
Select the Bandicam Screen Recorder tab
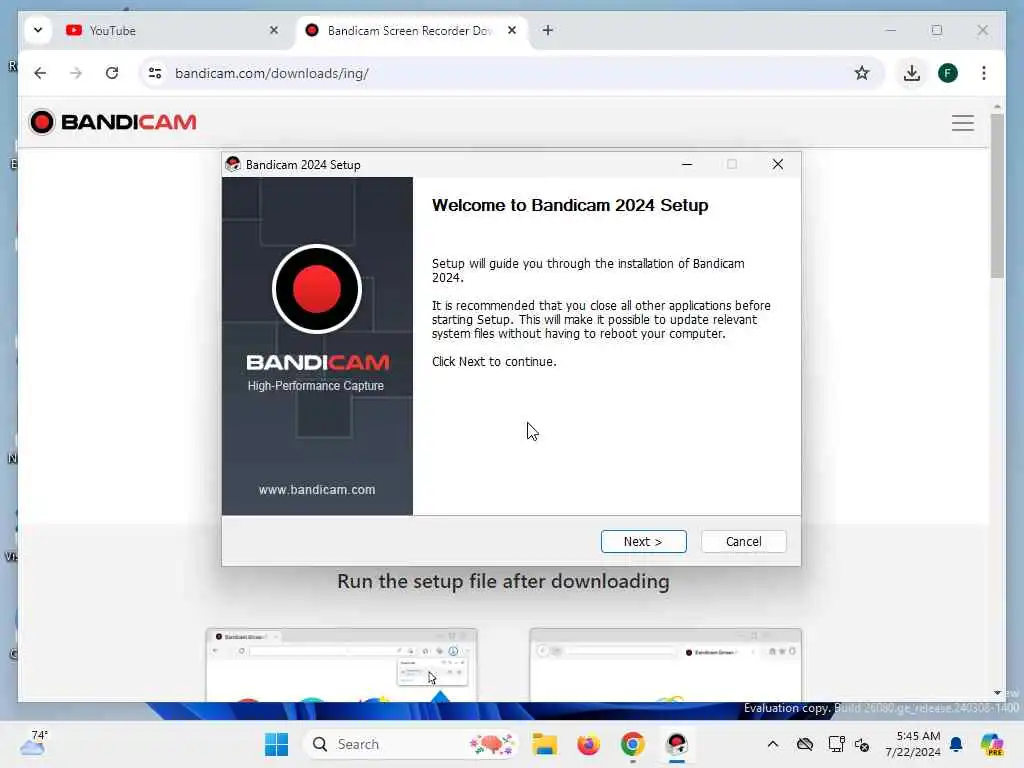[409, 31]
